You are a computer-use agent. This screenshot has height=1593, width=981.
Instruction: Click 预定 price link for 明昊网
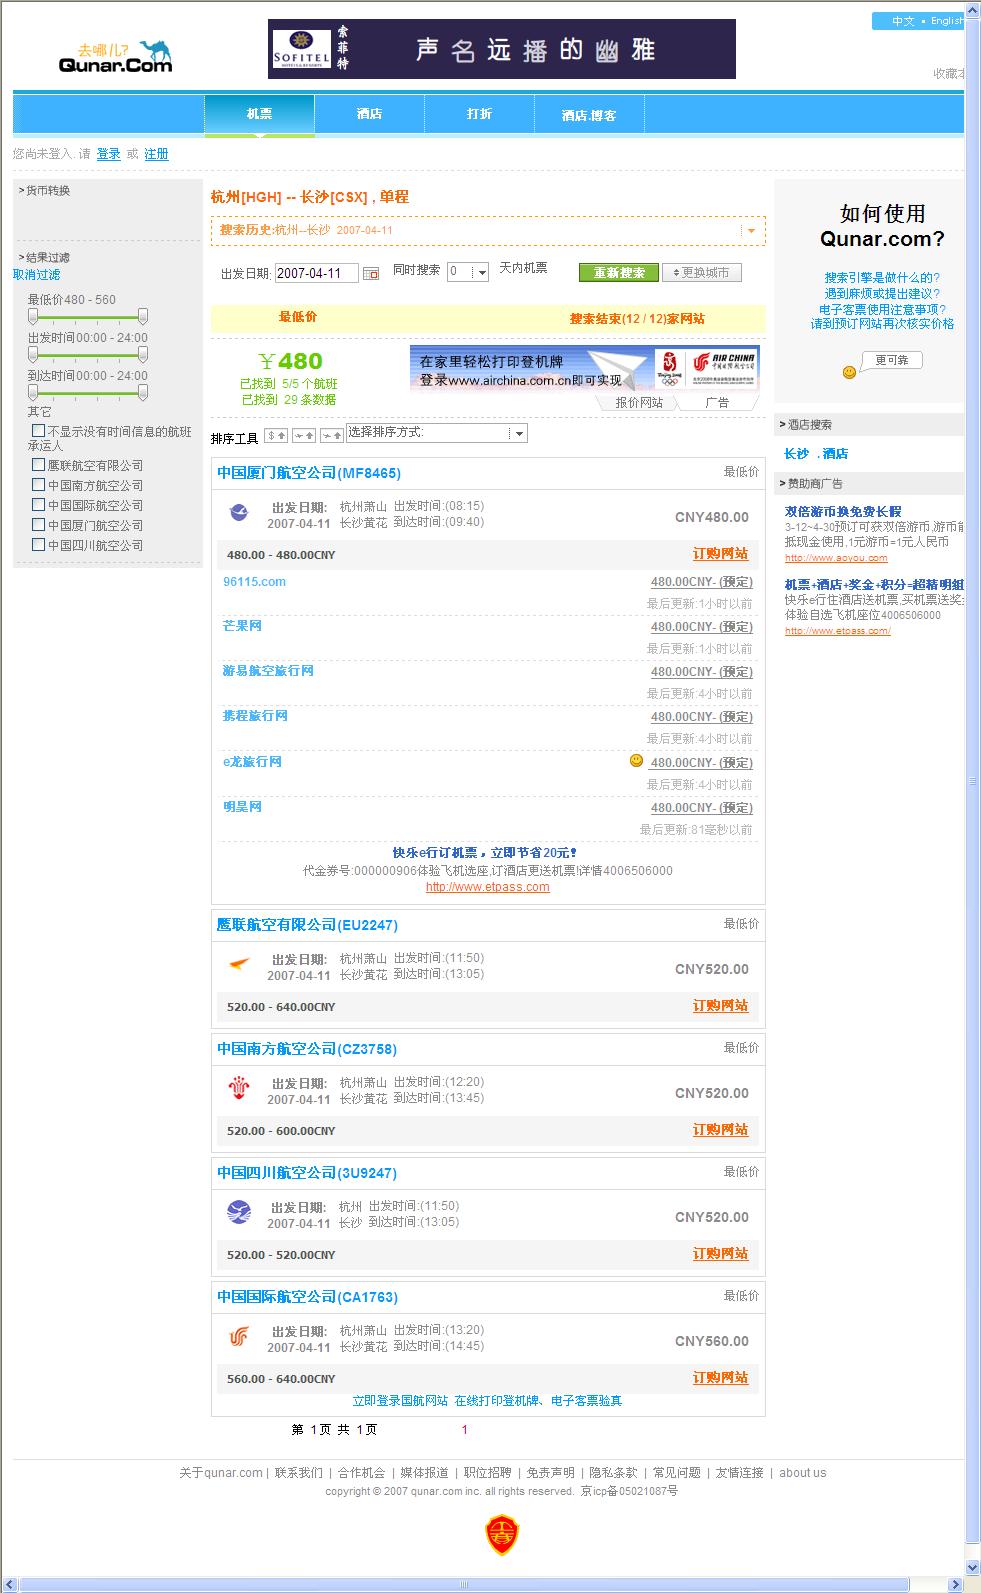[x=702, y=808]
